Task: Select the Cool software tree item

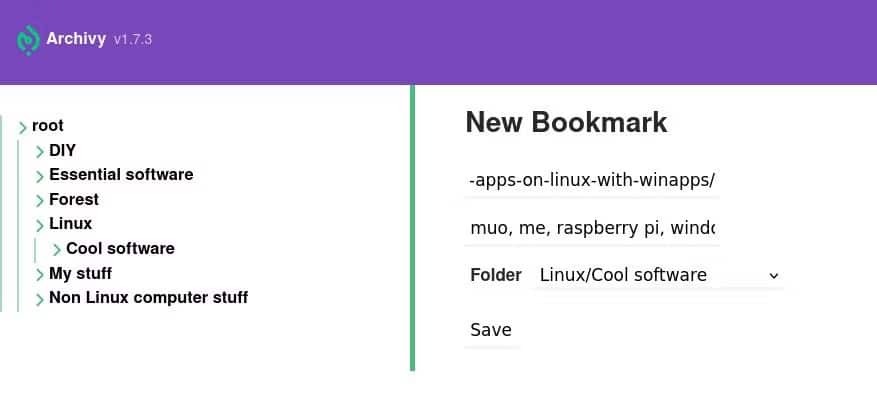Action: coord(120,248)
